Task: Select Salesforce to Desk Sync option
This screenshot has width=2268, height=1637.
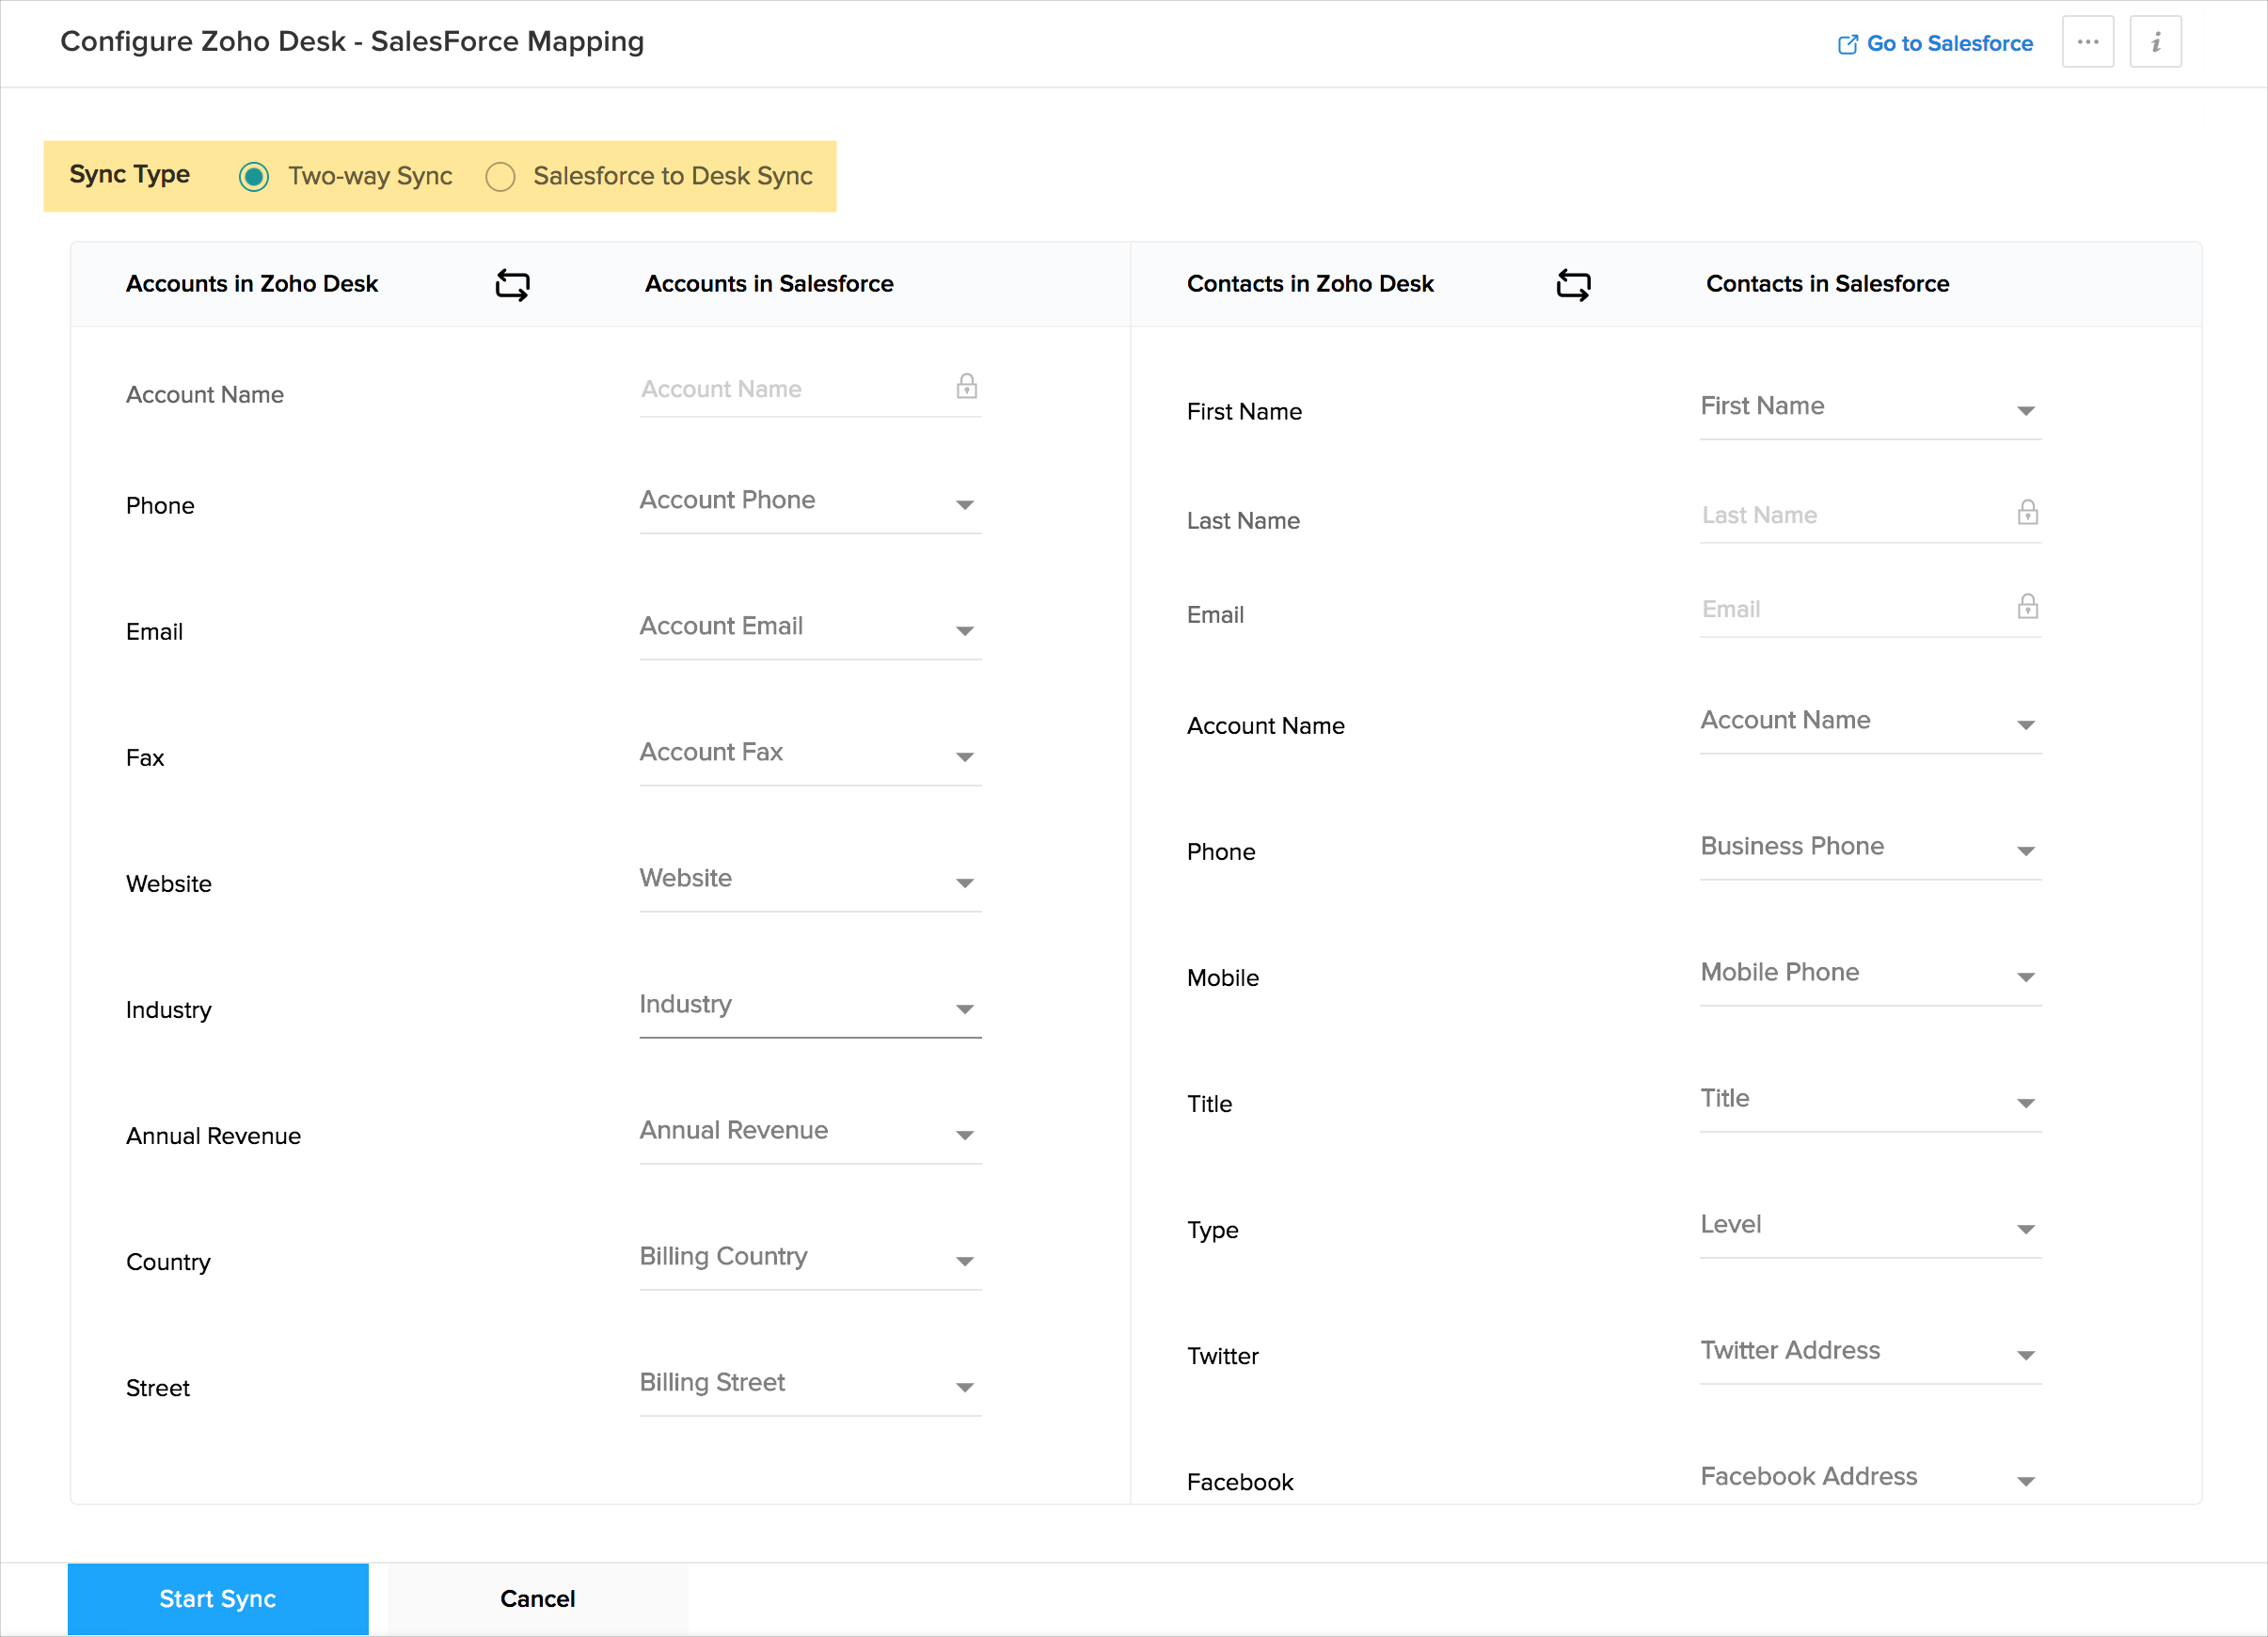Action: pyautogui.click(x=500, y=177)
